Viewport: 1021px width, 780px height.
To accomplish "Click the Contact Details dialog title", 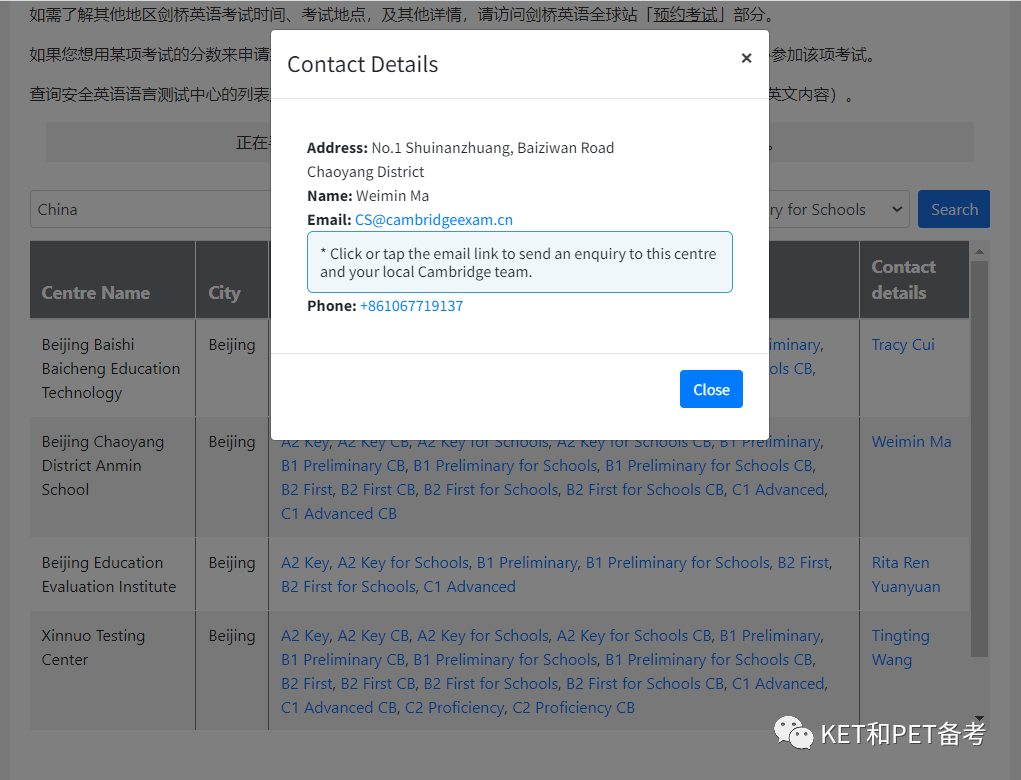I will pyautogui.click(x=363, y=64).
